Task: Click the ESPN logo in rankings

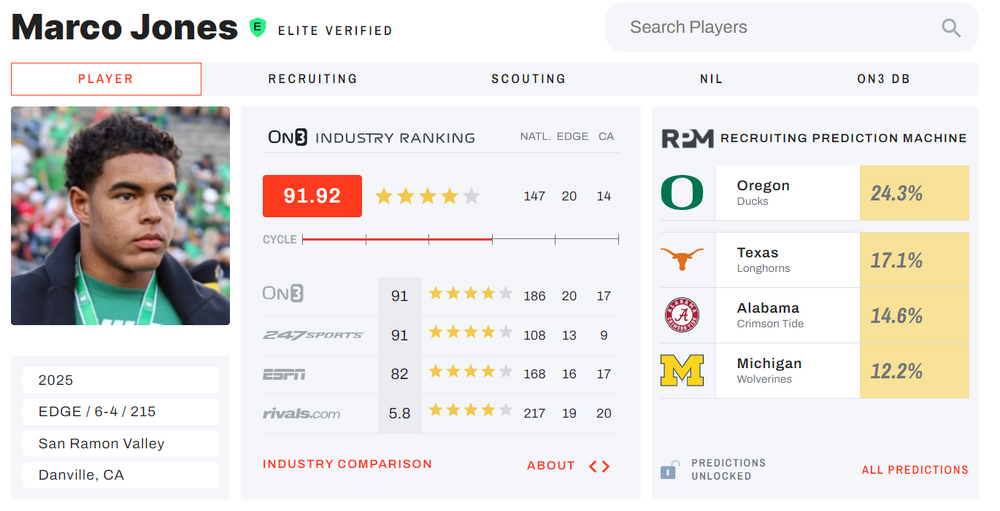Action: point(284,374)
